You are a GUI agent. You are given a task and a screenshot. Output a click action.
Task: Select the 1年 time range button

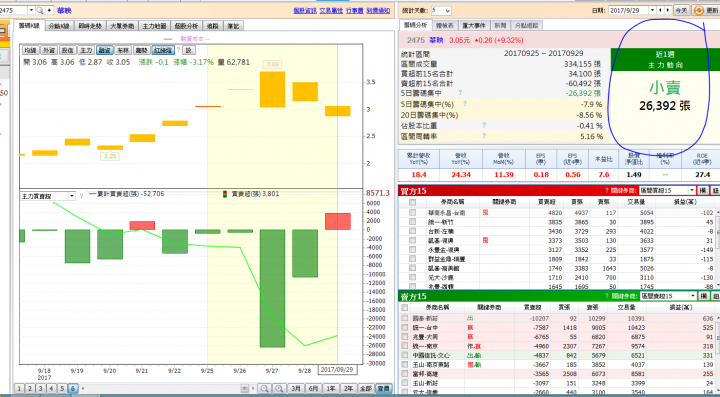[331, 388]
